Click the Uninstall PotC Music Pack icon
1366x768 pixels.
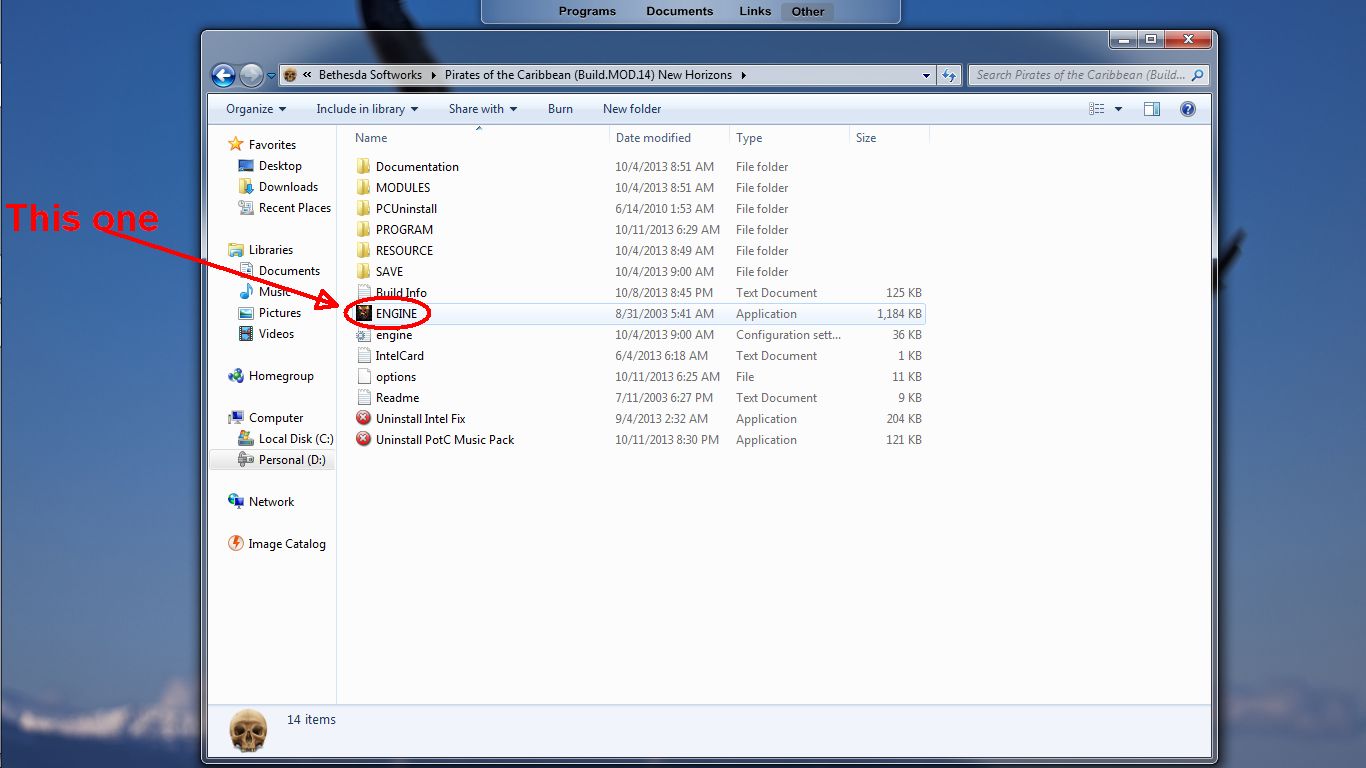tap(364, 439)
